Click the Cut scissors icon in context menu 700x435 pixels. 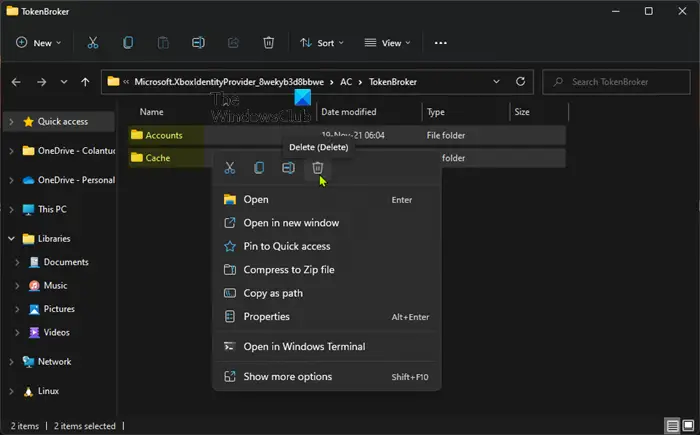[x=230, y=168]
